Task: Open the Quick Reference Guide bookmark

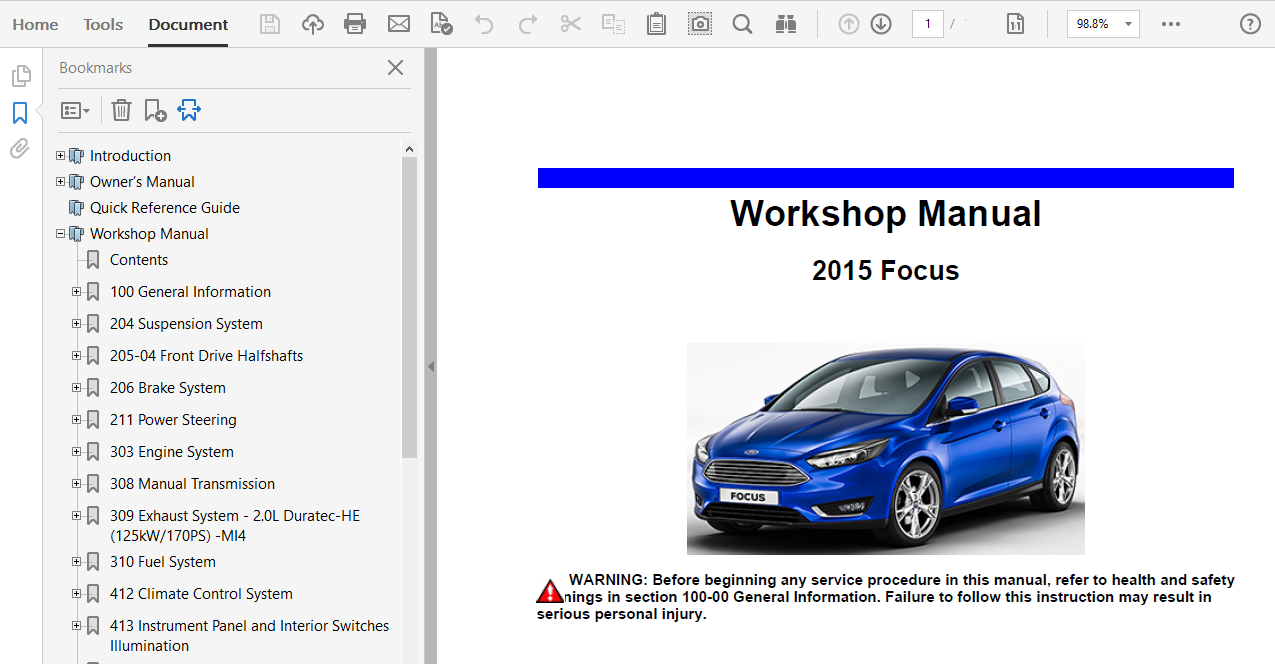Action: (164, 208)
